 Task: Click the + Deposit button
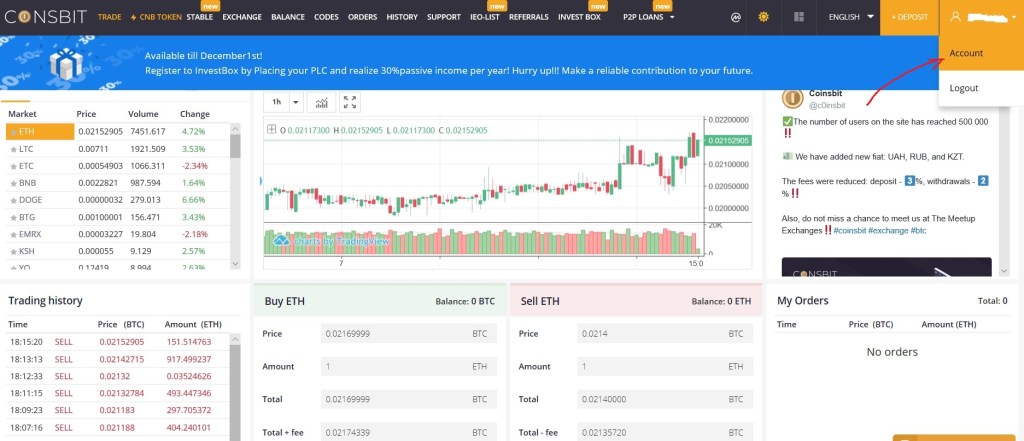pos(909,17)
